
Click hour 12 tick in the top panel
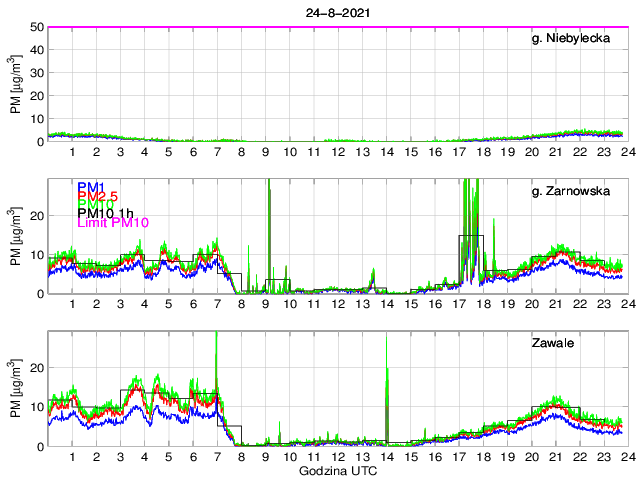338,152
